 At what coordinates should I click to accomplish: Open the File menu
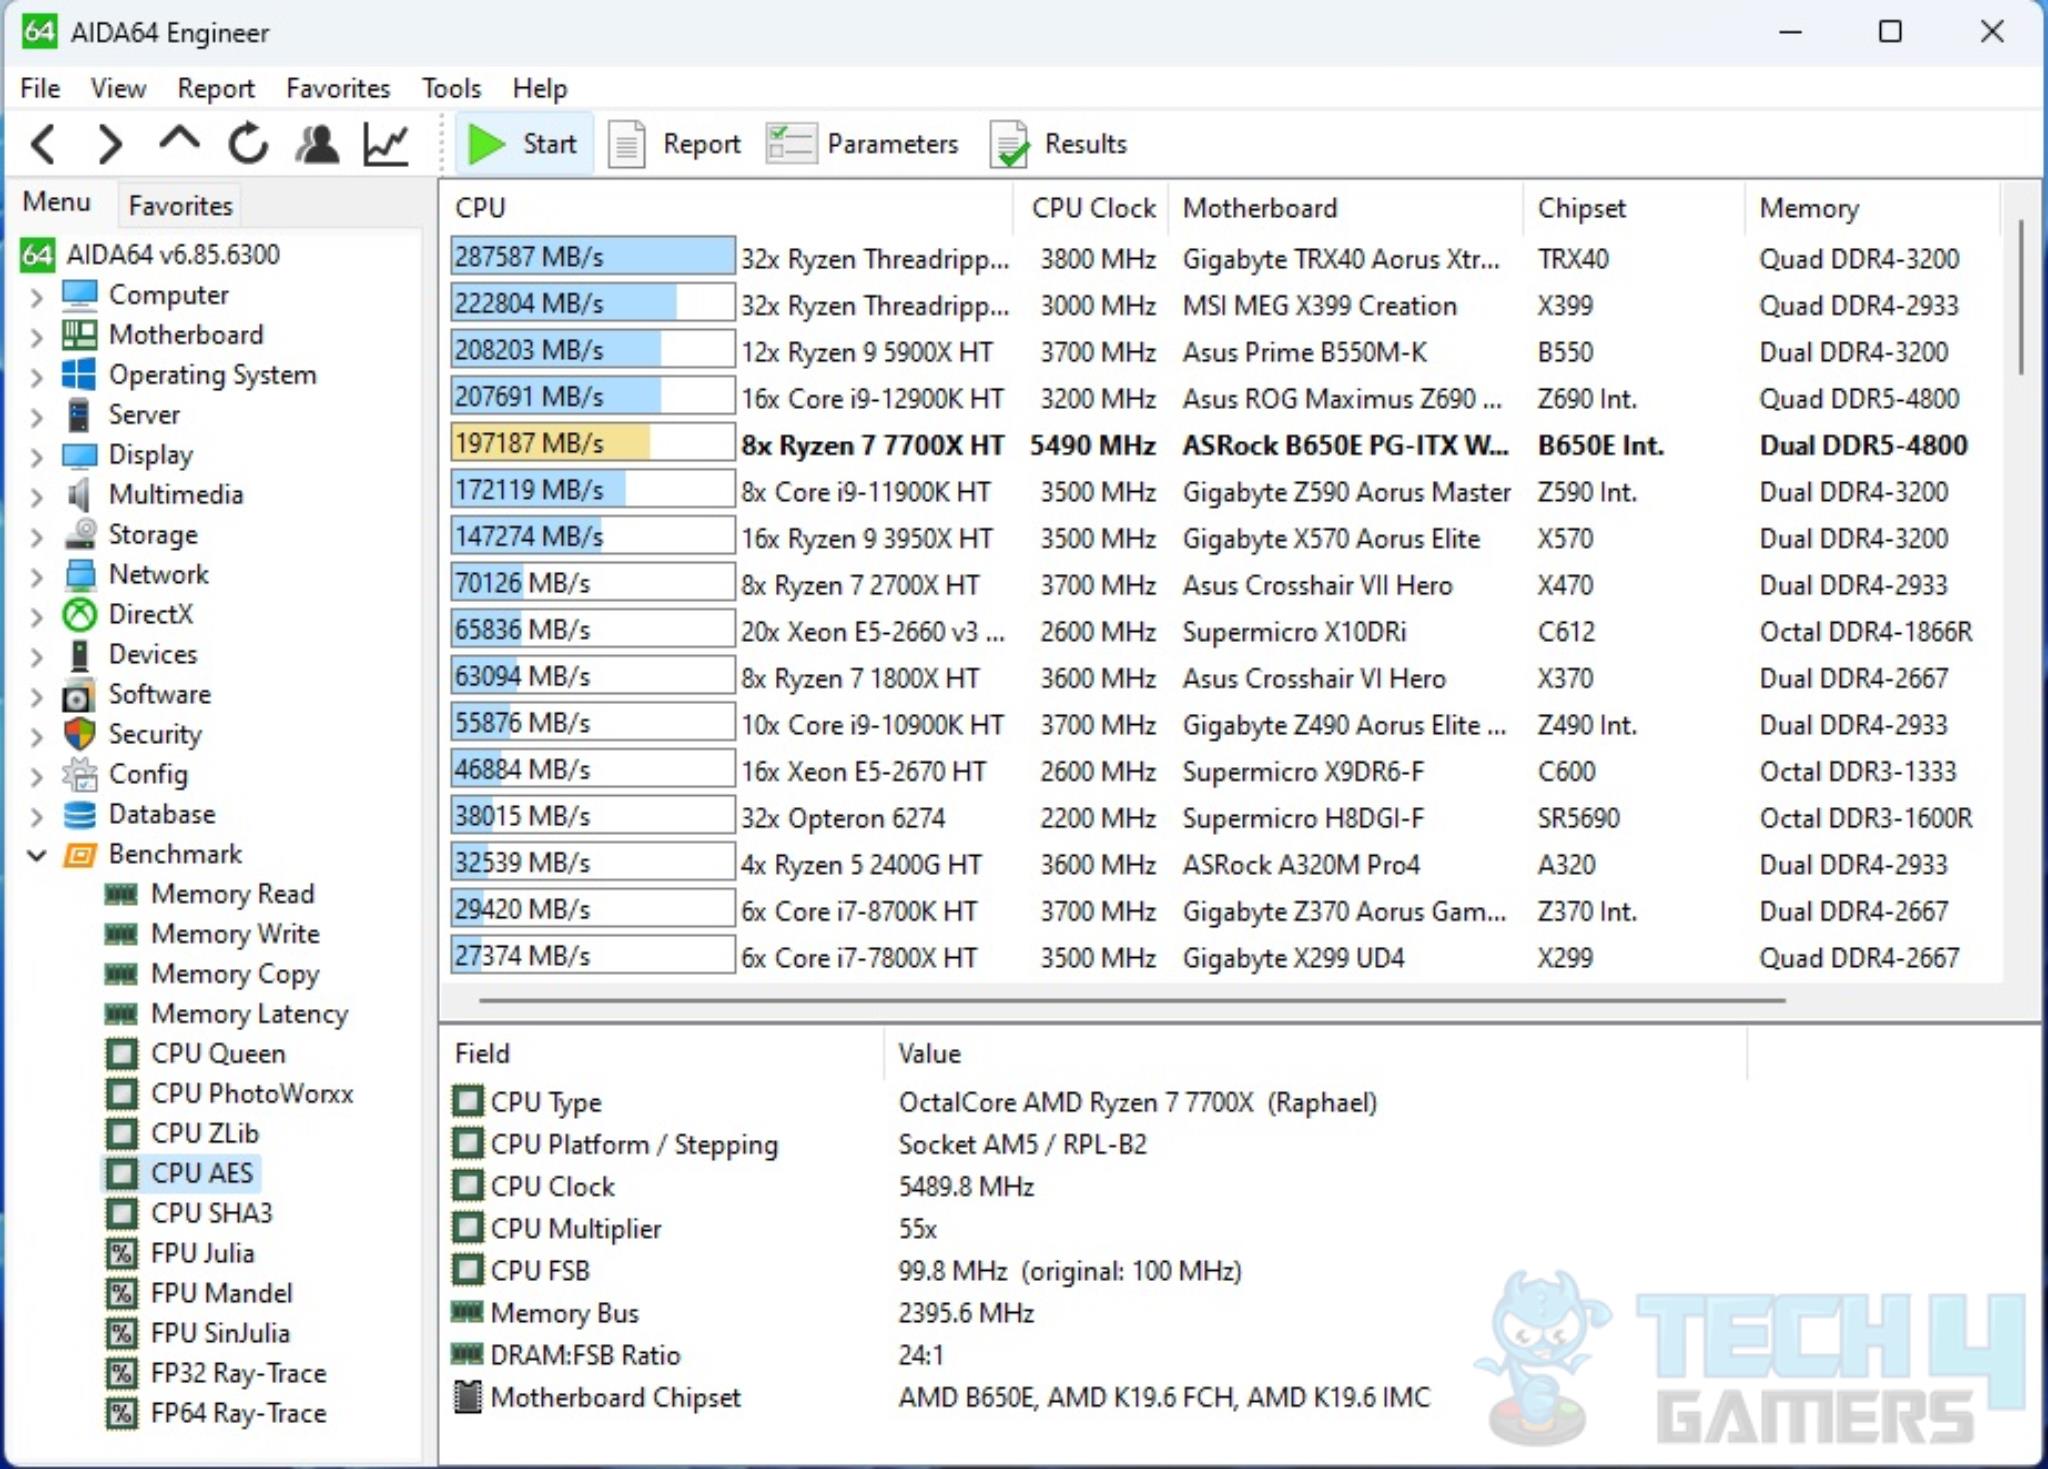point(40,88)
